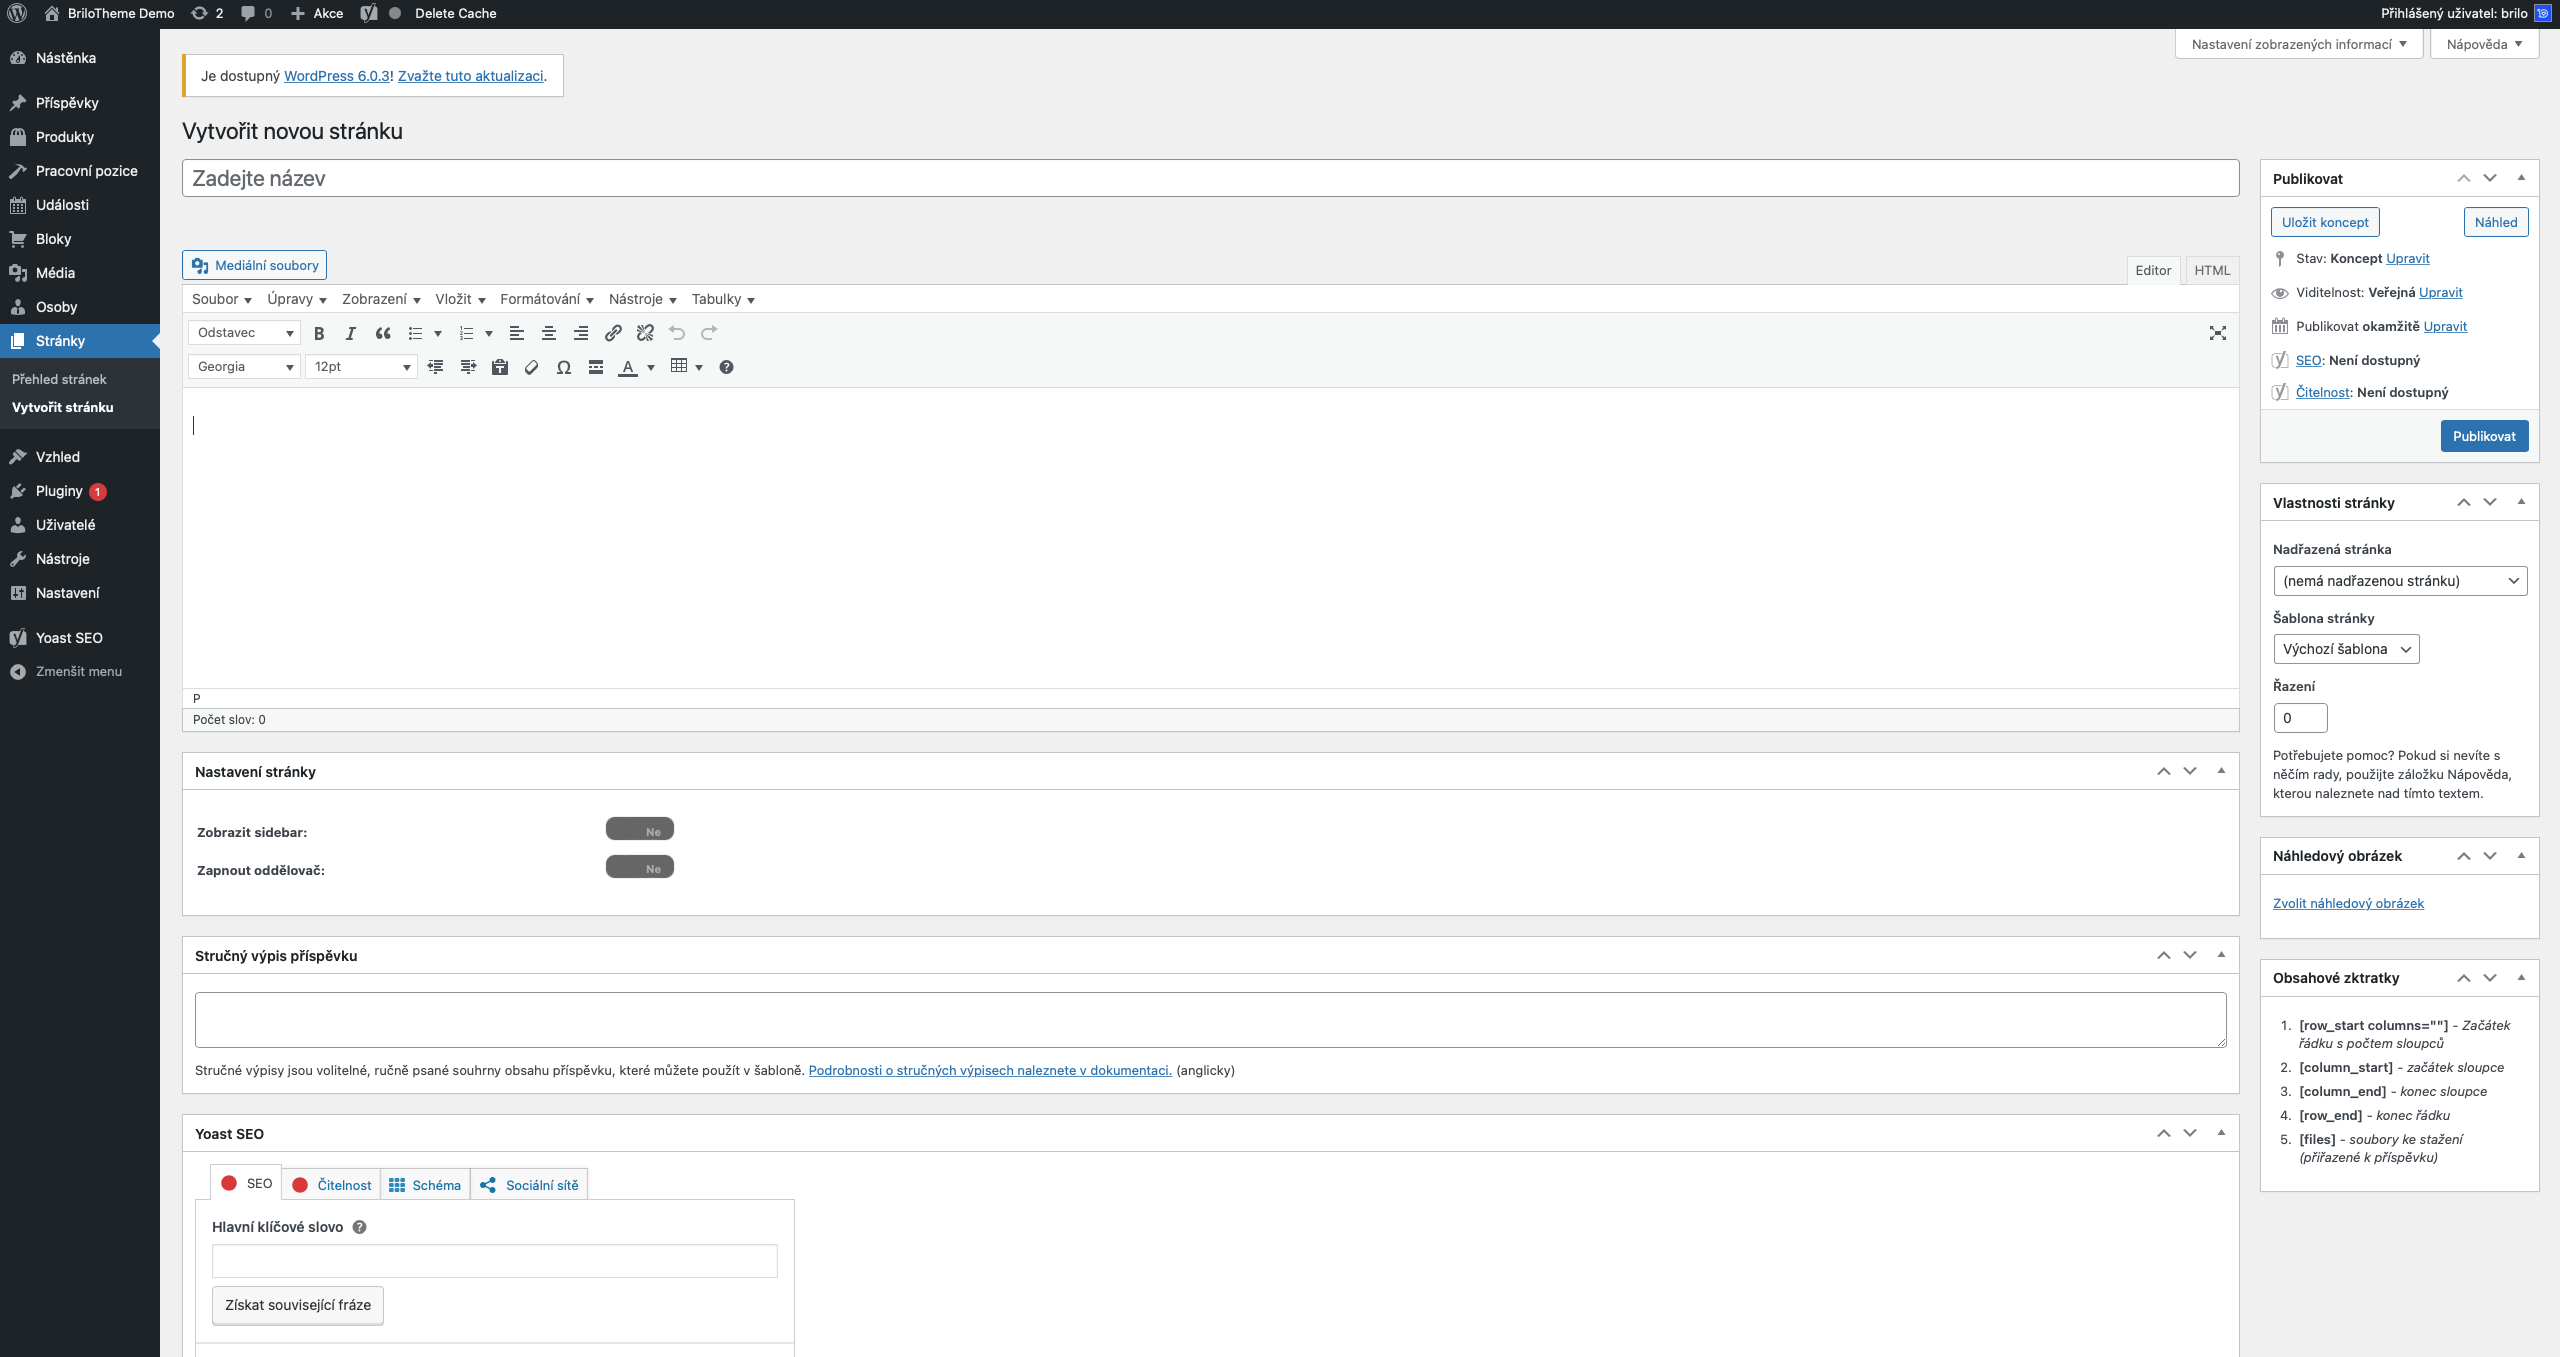Toggle the Zobrazit sidebar switch

tap(640, 829)
